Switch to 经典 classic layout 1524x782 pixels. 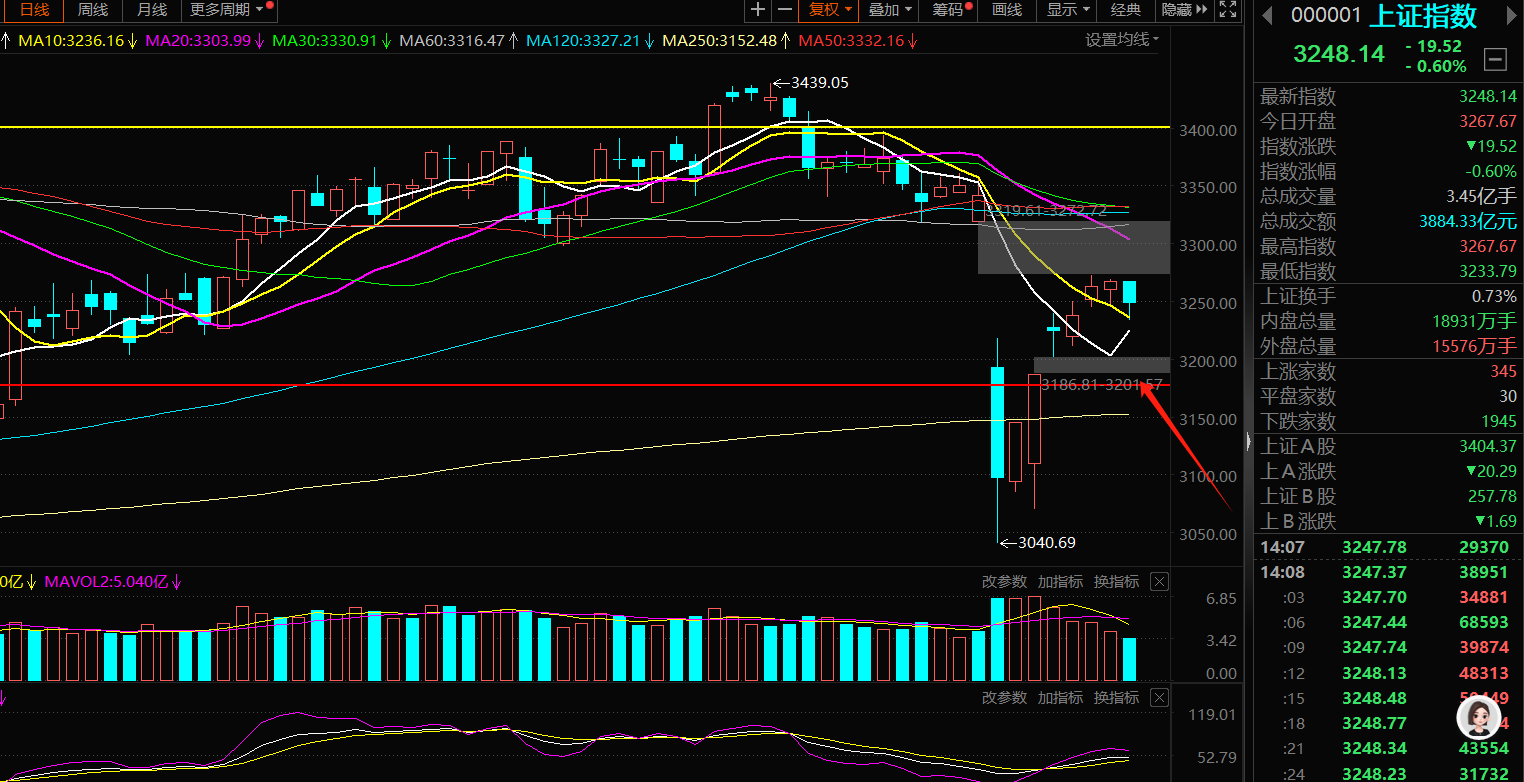click(1126, 10)
